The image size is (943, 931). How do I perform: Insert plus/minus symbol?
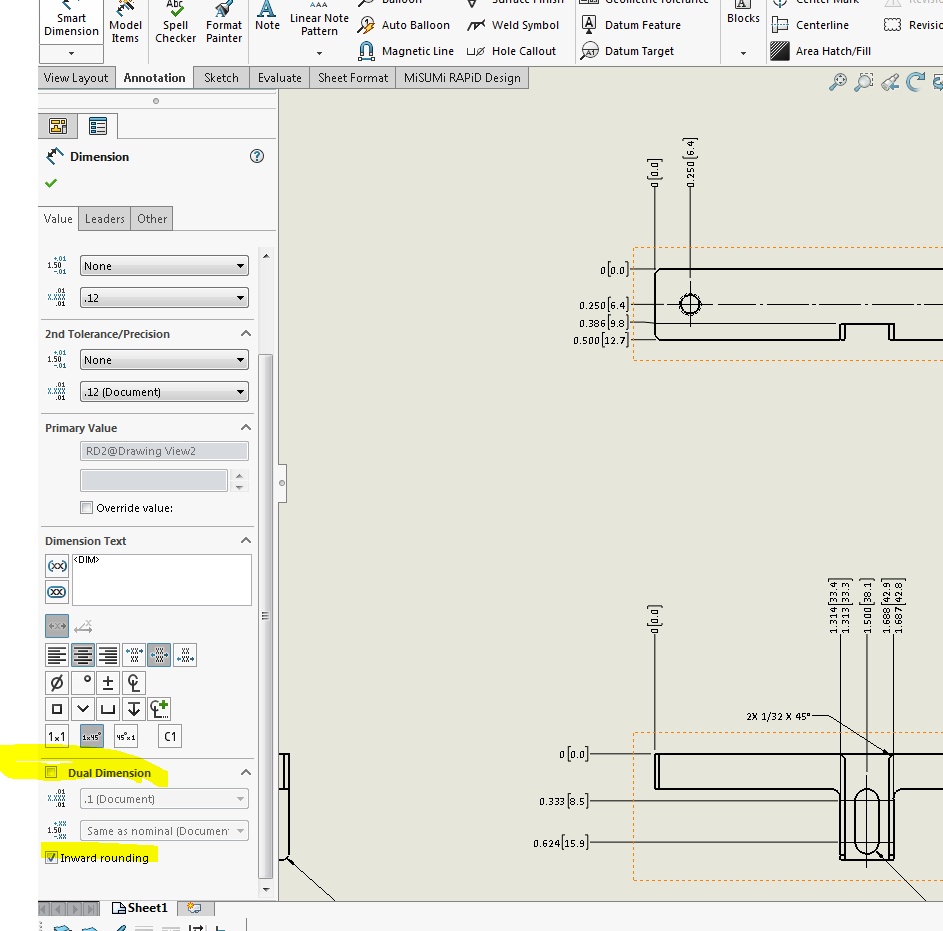coord(108,683)
